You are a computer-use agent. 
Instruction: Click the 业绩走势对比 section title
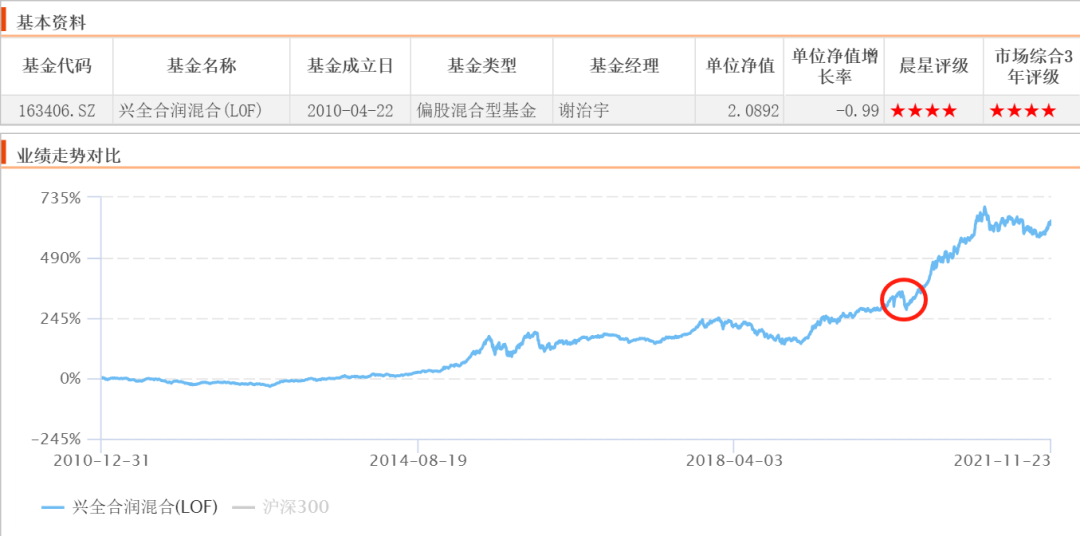(x=69, y=156)
